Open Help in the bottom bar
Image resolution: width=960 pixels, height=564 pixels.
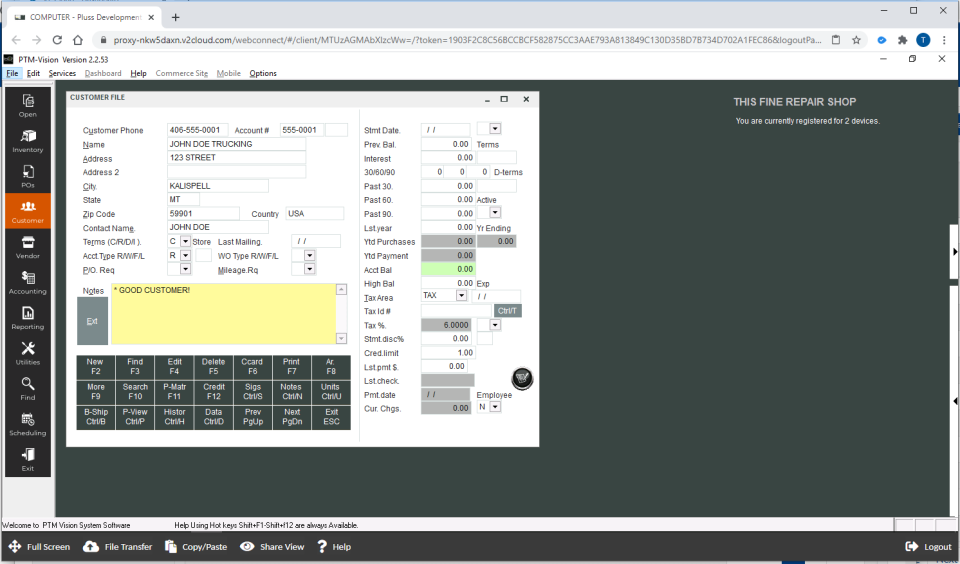coord(334,546)
